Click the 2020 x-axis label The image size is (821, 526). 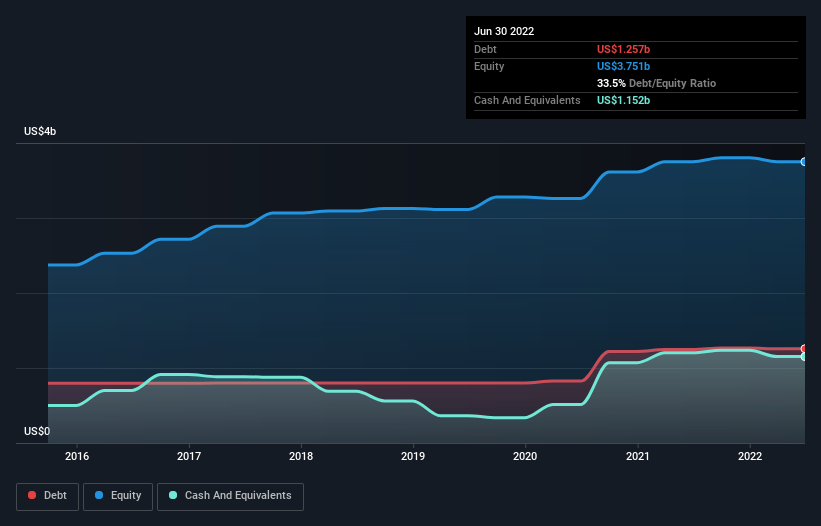point(525,456)
